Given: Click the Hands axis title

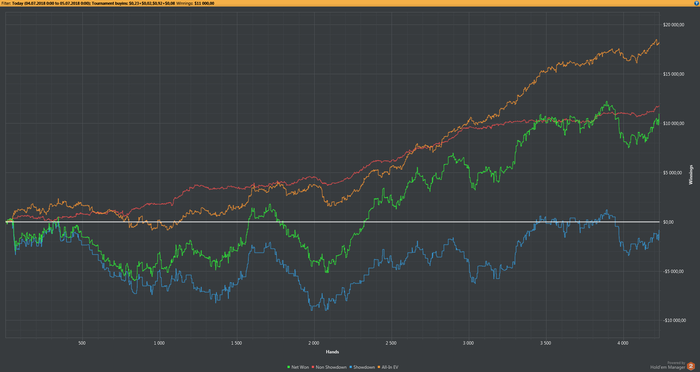Looking at the screenshot, I should point(332,352).
